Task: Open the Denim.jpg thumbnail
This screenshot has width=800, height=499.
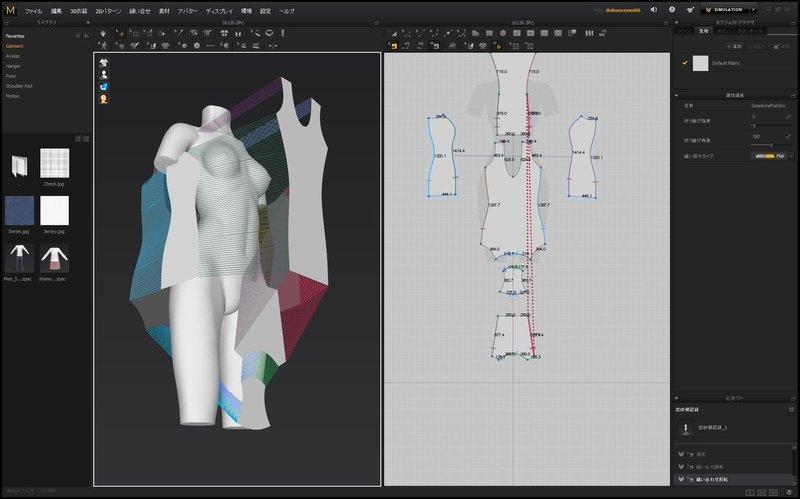Action: (19, 211)
